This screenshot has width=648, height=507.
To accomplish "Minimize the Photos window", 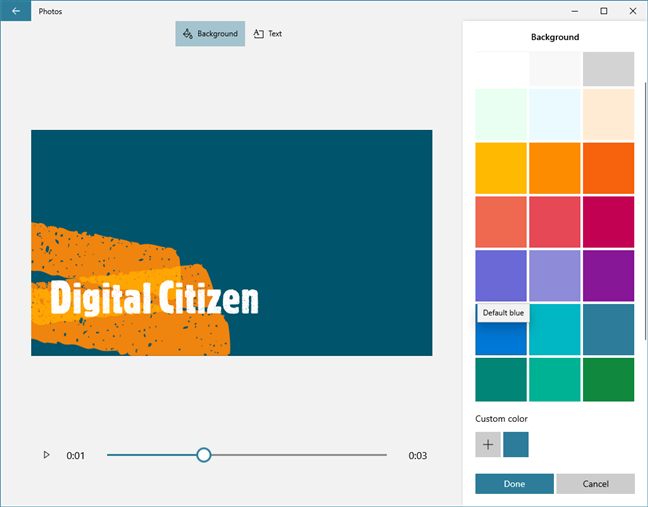I will [x=574, y=11].
